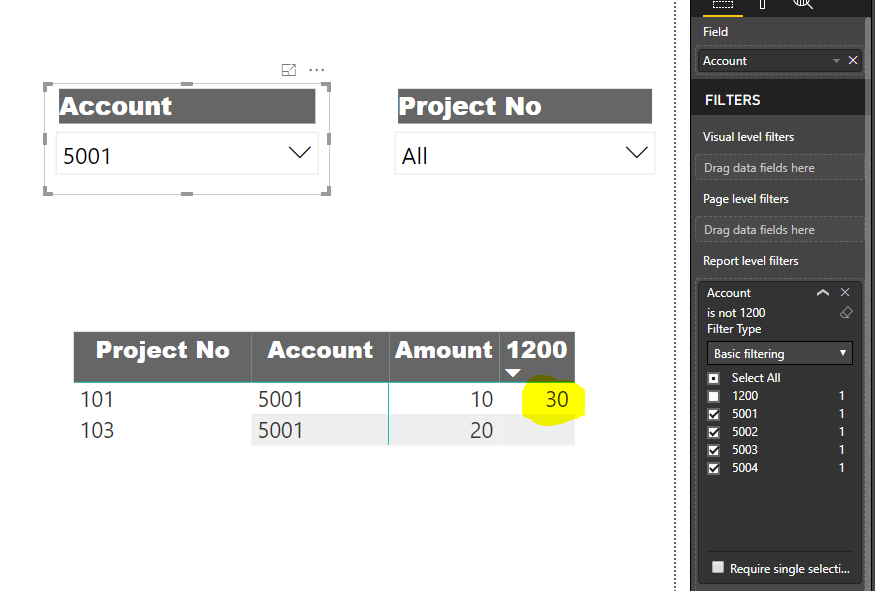The height and width of the screenshot is (591, 875).
Task: Uncheck the 5003 account checkbox
Action: tap(714, 450)
